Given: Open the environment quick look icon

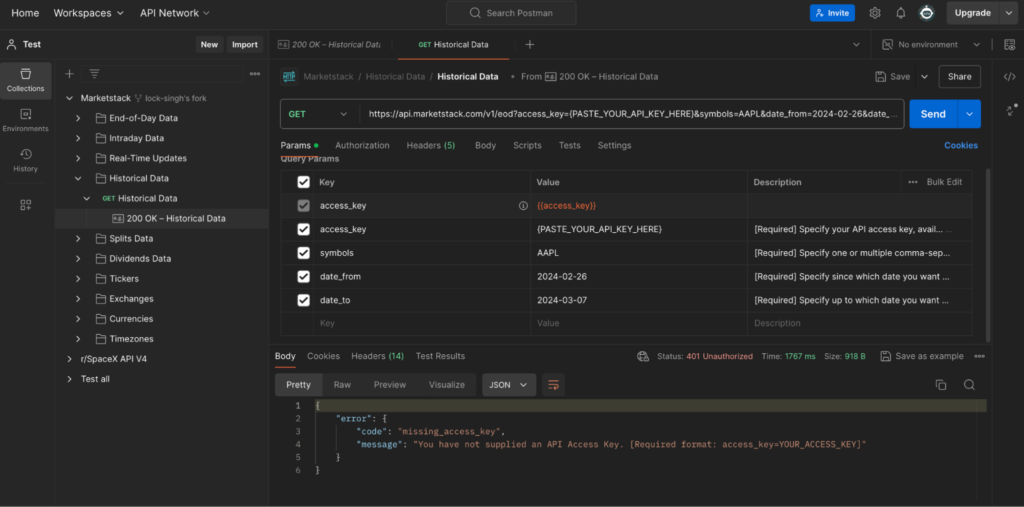Looking at the screenshot, I should click(x=1012, y=44).
